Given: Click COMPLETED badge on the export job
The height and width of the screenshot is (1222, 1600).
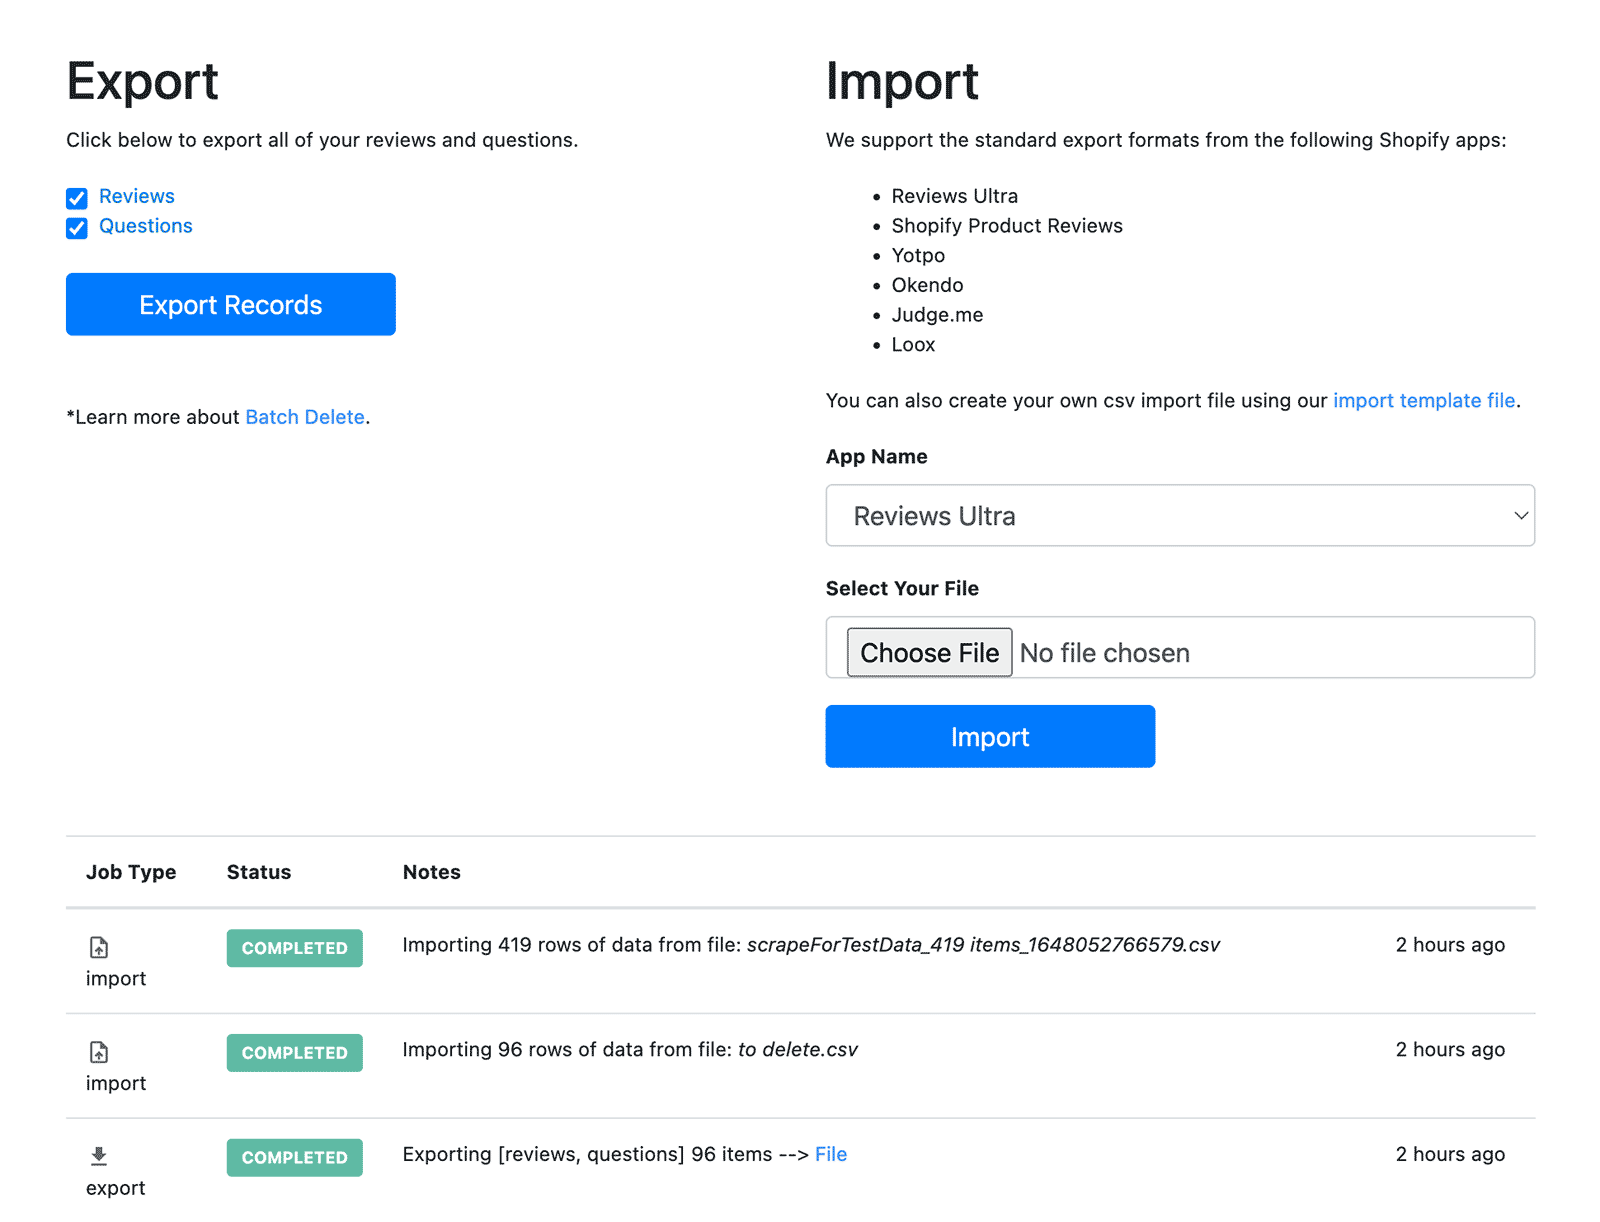Looking at the screenshot, I should [294, 1157].
